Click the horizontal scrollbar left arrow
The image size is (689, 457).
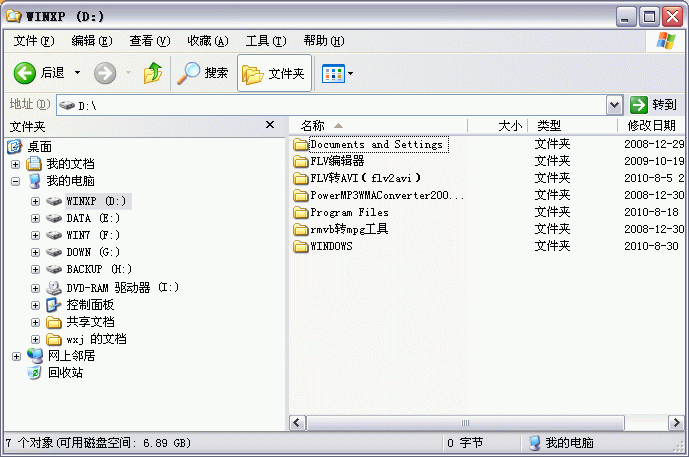coord(297,423)
